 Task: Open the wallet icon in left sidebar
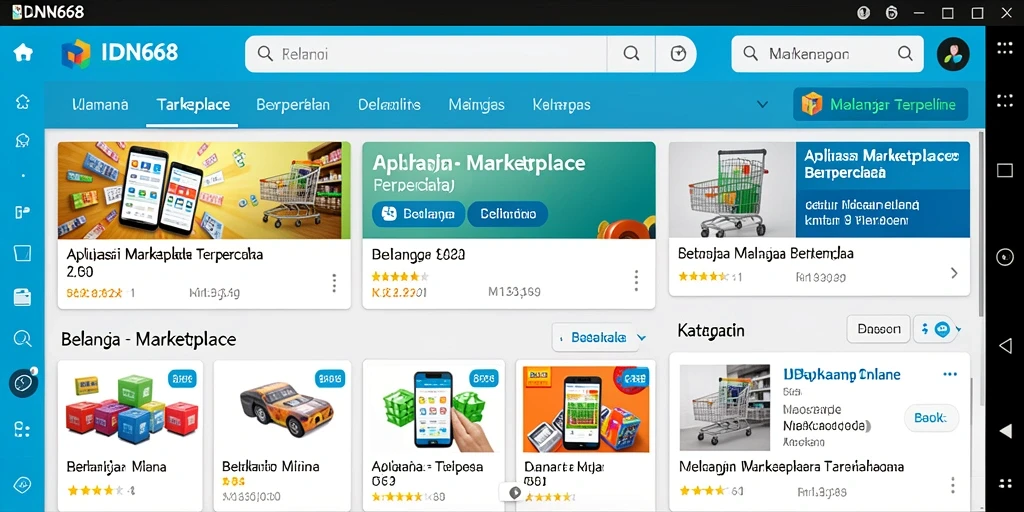pyautogui.click(x=23, y=297)
